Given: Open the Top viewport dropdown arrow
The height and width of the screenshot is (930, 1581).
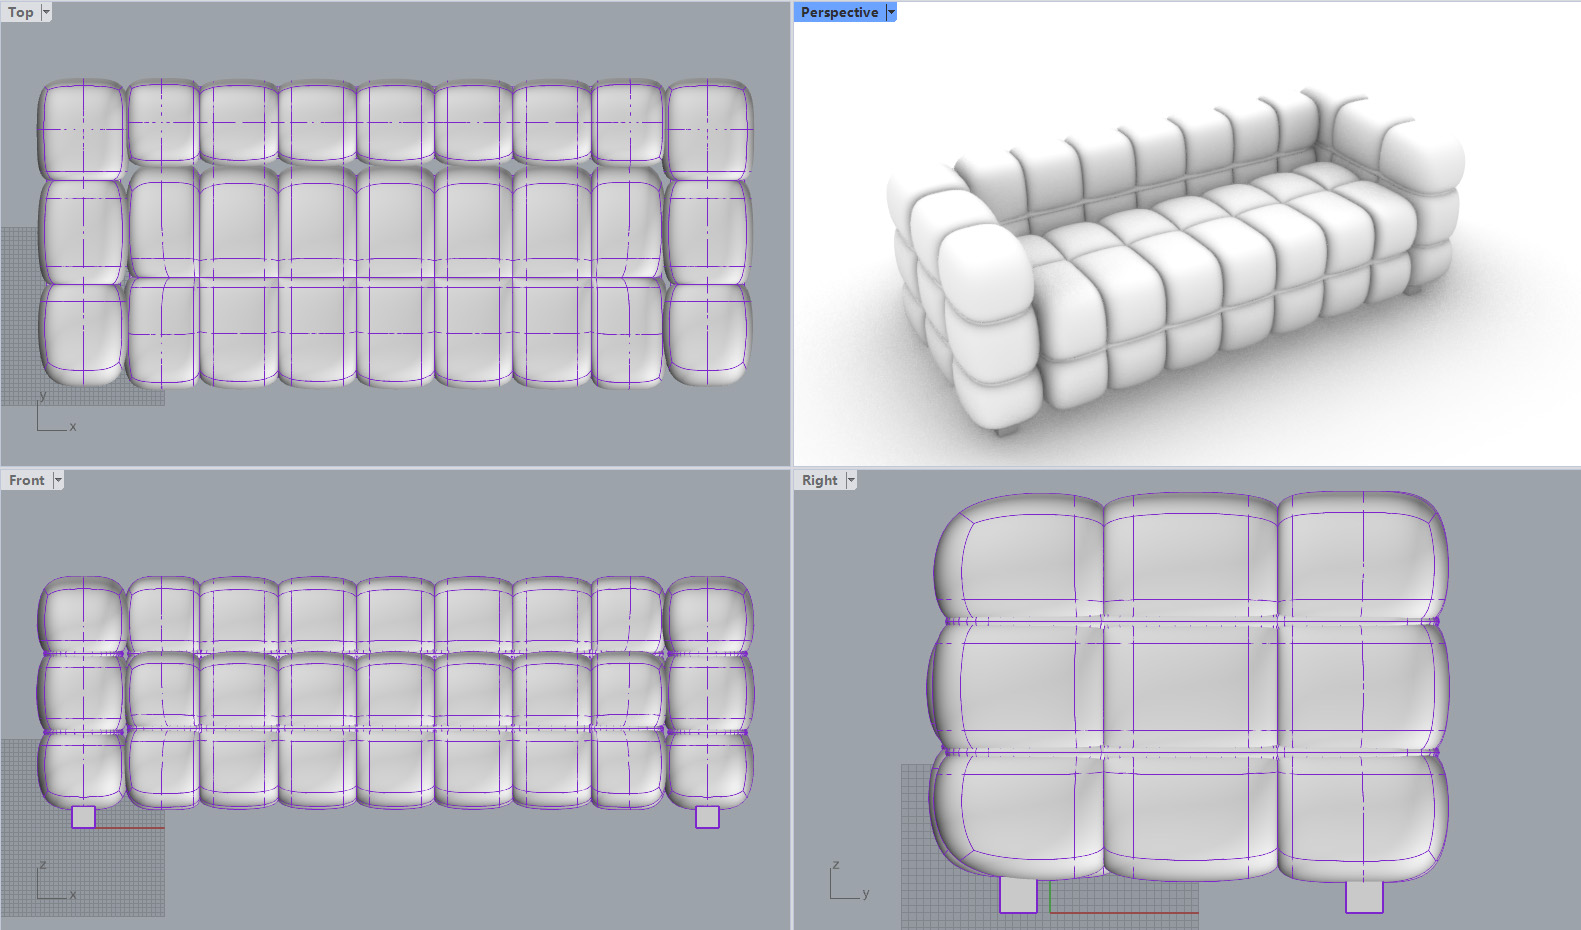Looking at the screenshot, I should tap(46, 12).
